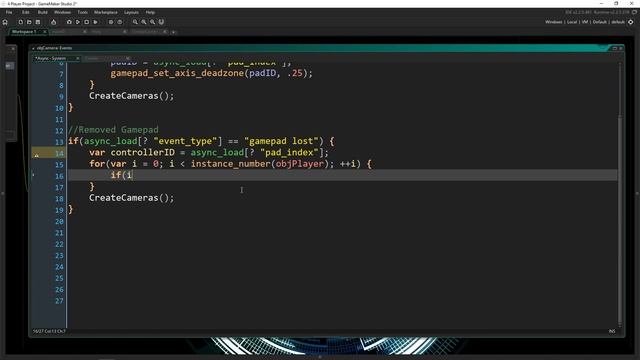Open the Windows menu
Image resolution: width=640 pixels, height=360 pixels.
[62, 12]
